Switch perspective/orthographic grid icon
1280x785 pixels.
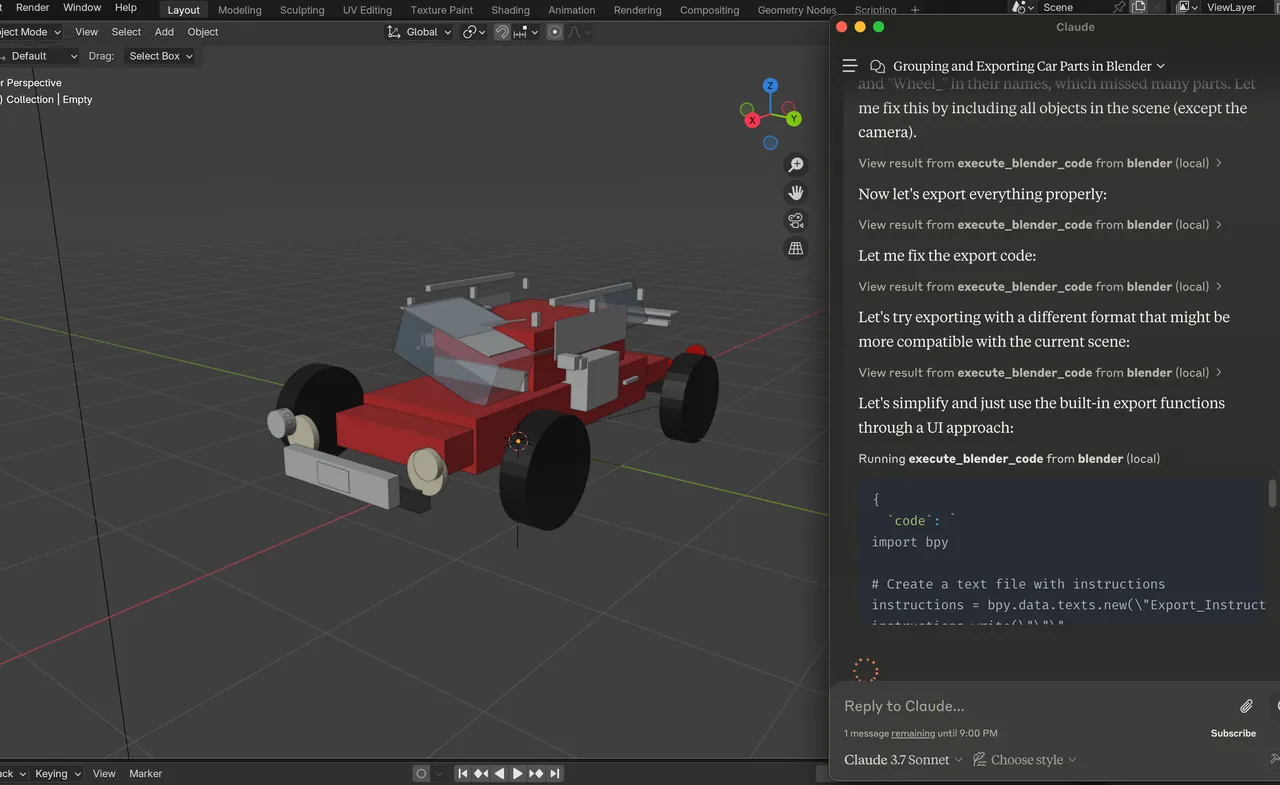point(796,248)
